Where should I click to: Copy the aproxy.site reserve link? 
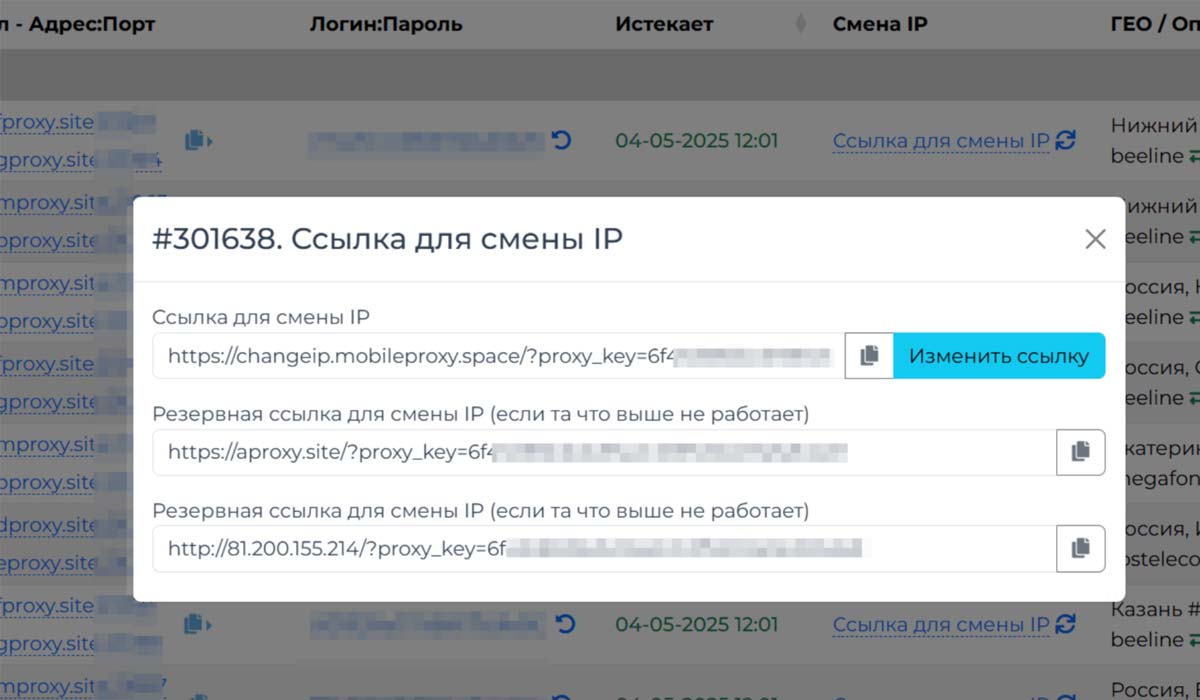[1080, 452]
